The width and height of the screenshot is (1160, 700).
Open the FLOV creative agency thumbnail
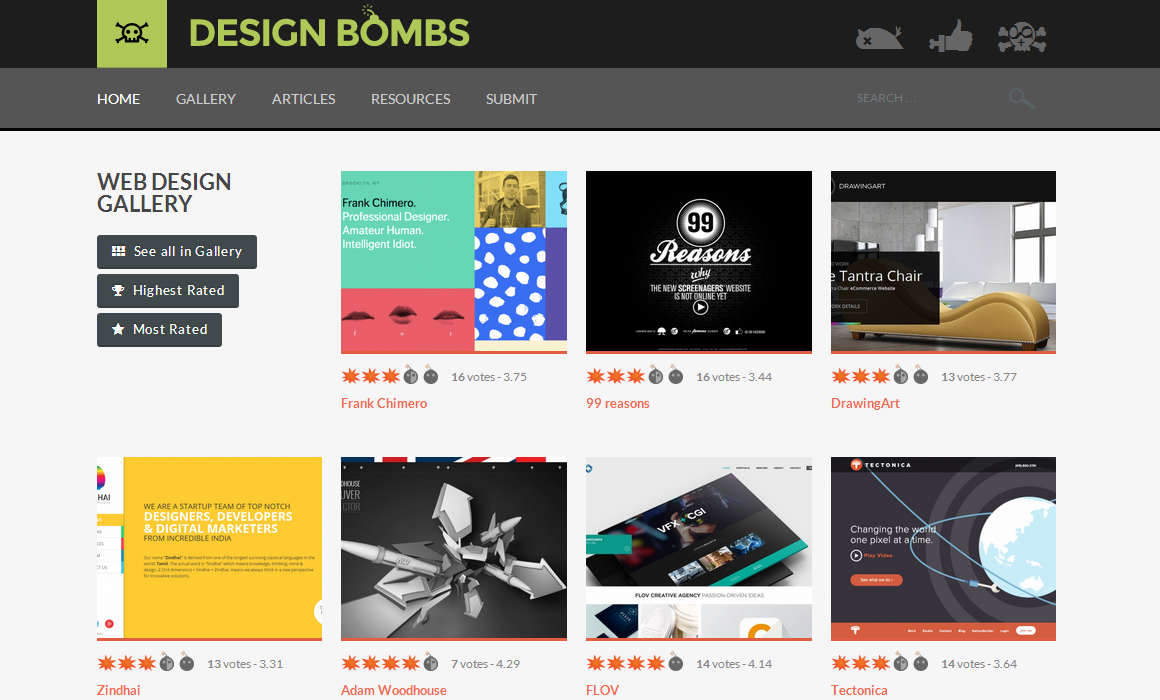698,548
